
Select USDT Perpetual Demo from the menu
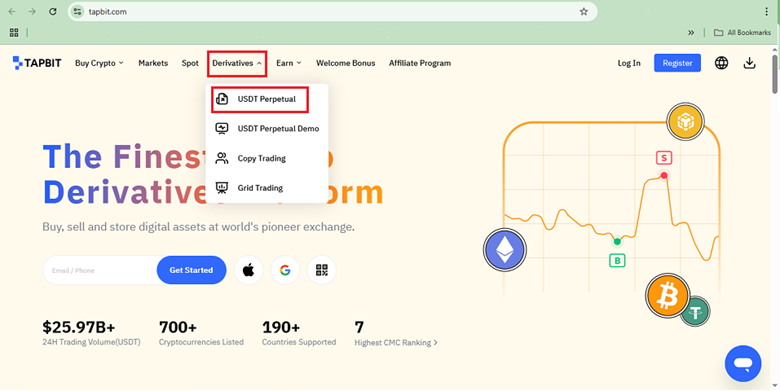(x=267, y=128)
